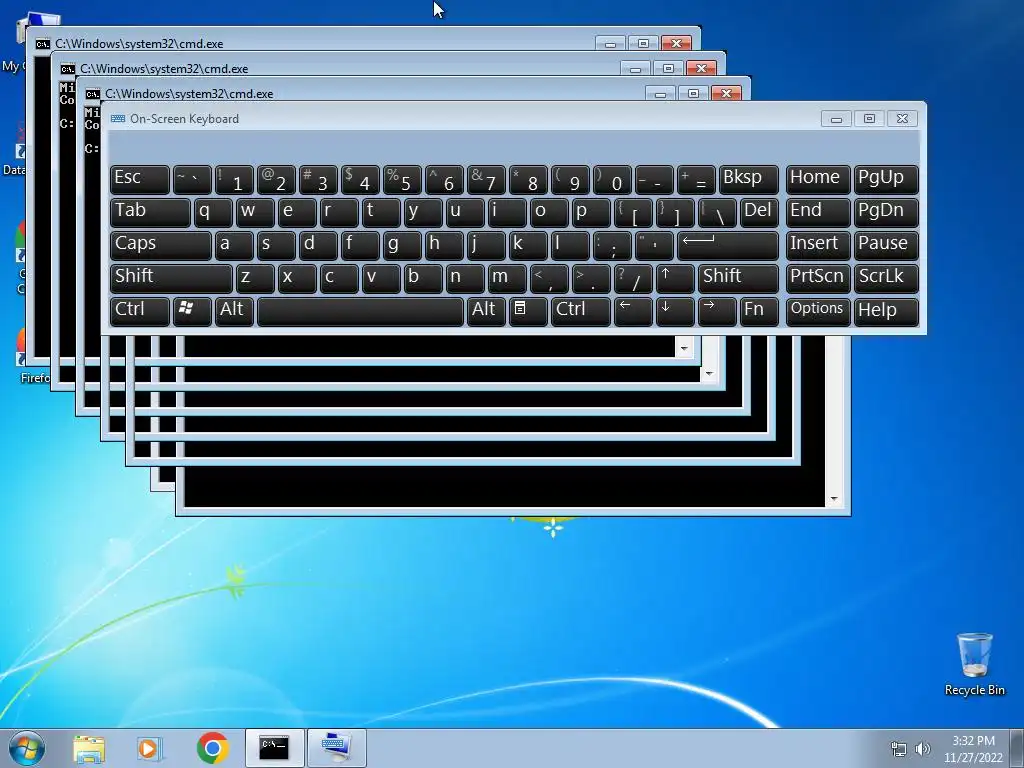Open Google Chrome from taskbar
The height and width of the screenshot is (768, 1024).
pyautogui.click(x=212, y=748)
